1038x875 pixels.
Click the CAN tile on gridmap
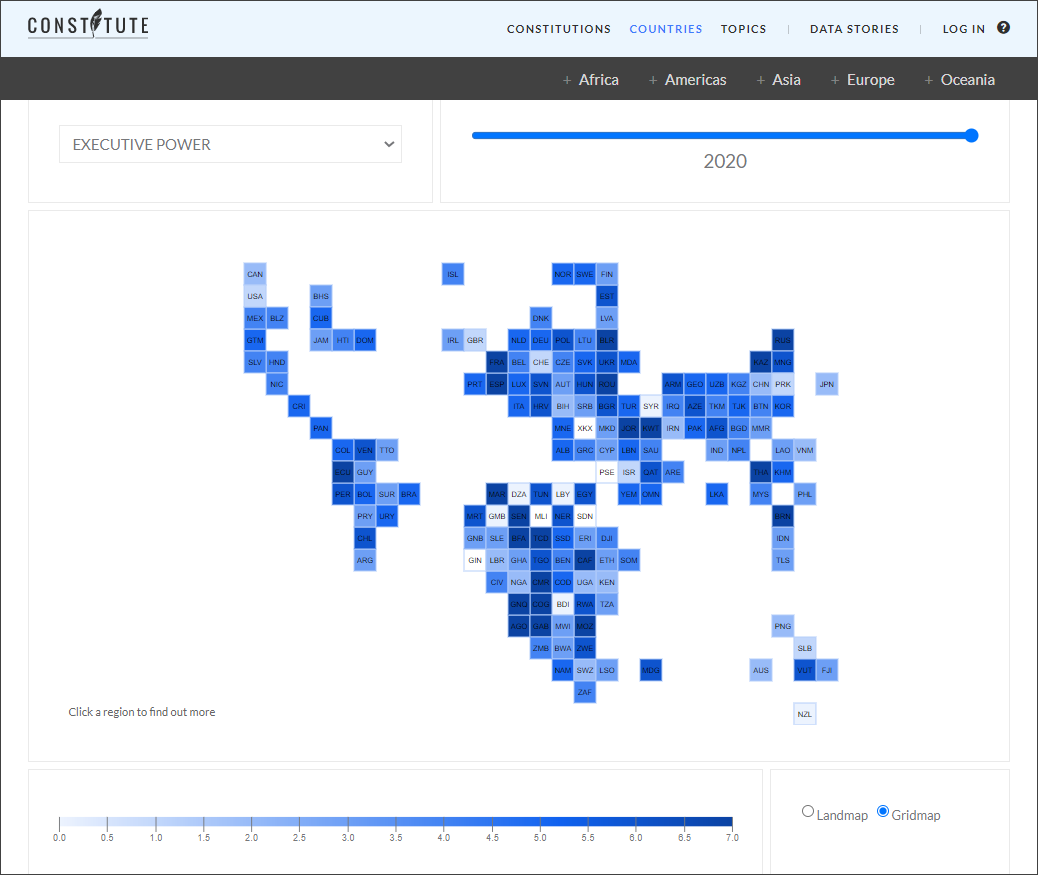255,274
